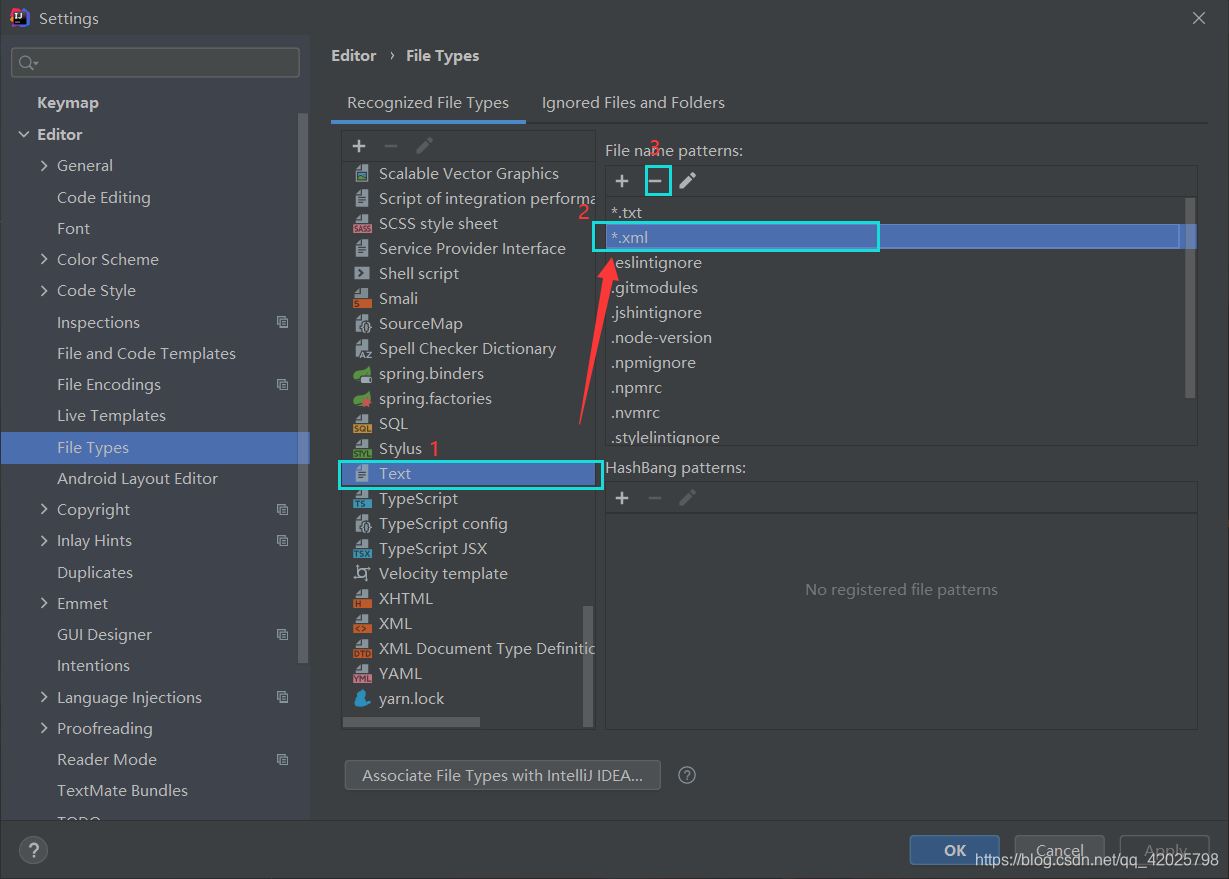
Task: Open Code Editing settings
Action: click(x=104, y=198)
